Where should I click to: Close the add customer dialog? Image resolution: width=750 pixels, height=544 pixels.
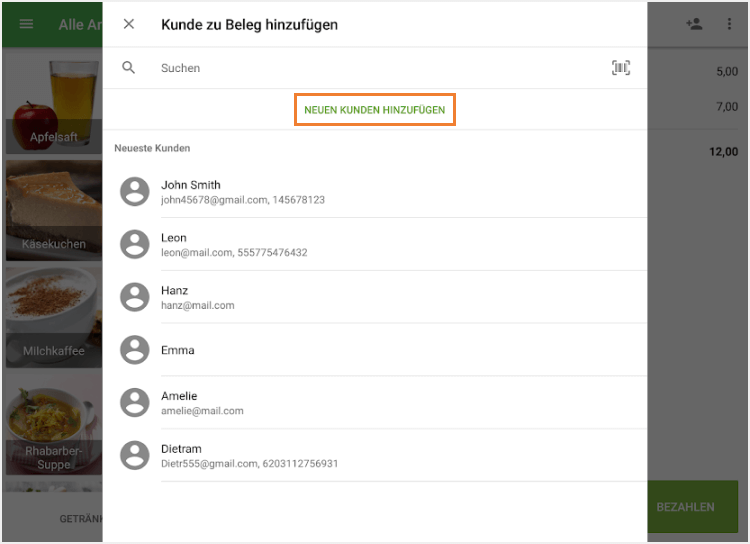(x=129, y=24)
